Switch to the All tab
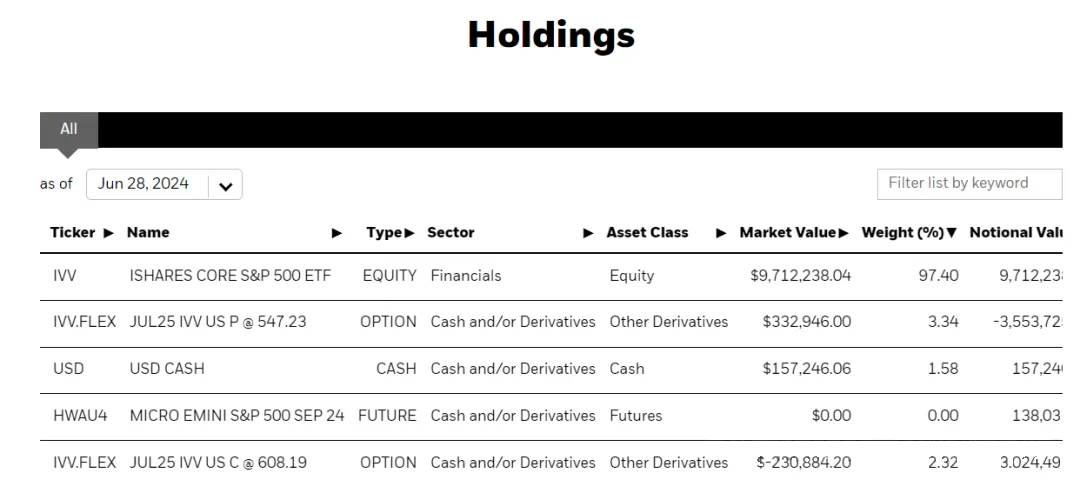Screen dimensions: 1080x493 [68, 129]
